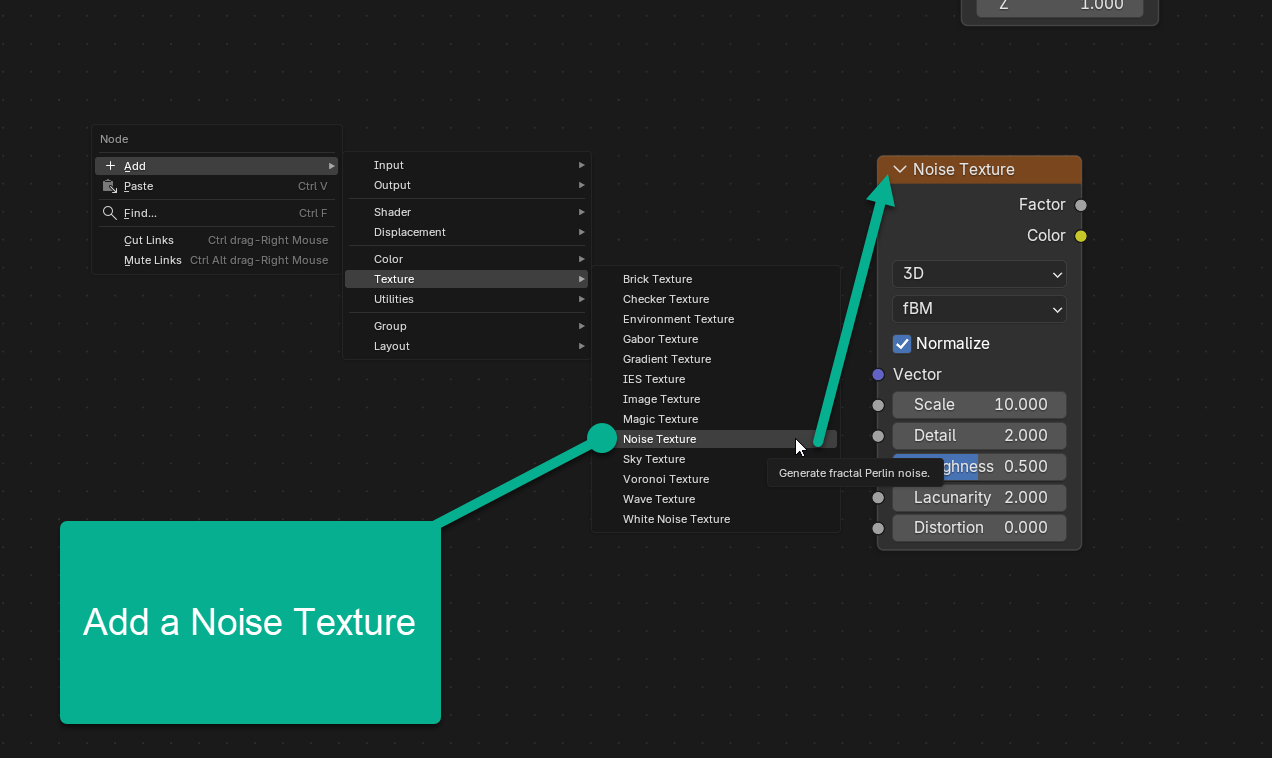The height and width of the screenshot is (758, 1272).
Task: Expand the Input submenu
Action: 467,165
